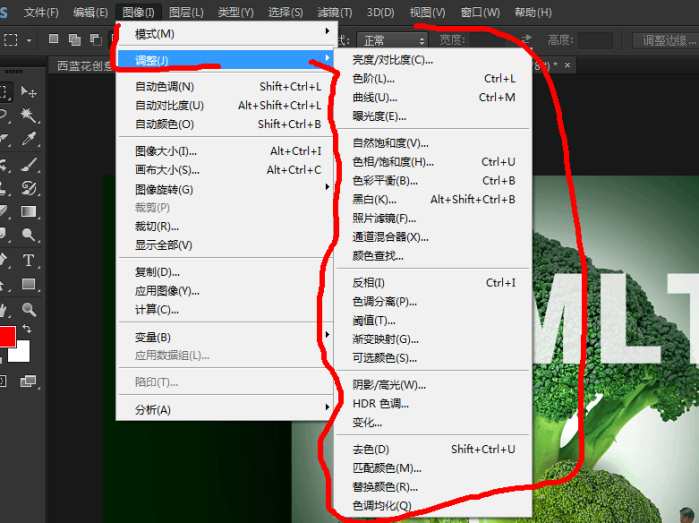Screen dimensions: 699x523
Task: Open the 选择(S) menu
Action: click(285, 12)
